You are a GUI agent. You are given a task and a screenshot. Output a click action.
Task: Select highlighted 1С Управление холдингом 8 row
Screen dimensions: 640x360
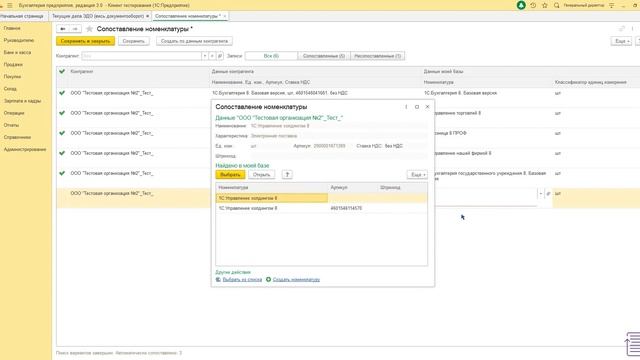322,198
